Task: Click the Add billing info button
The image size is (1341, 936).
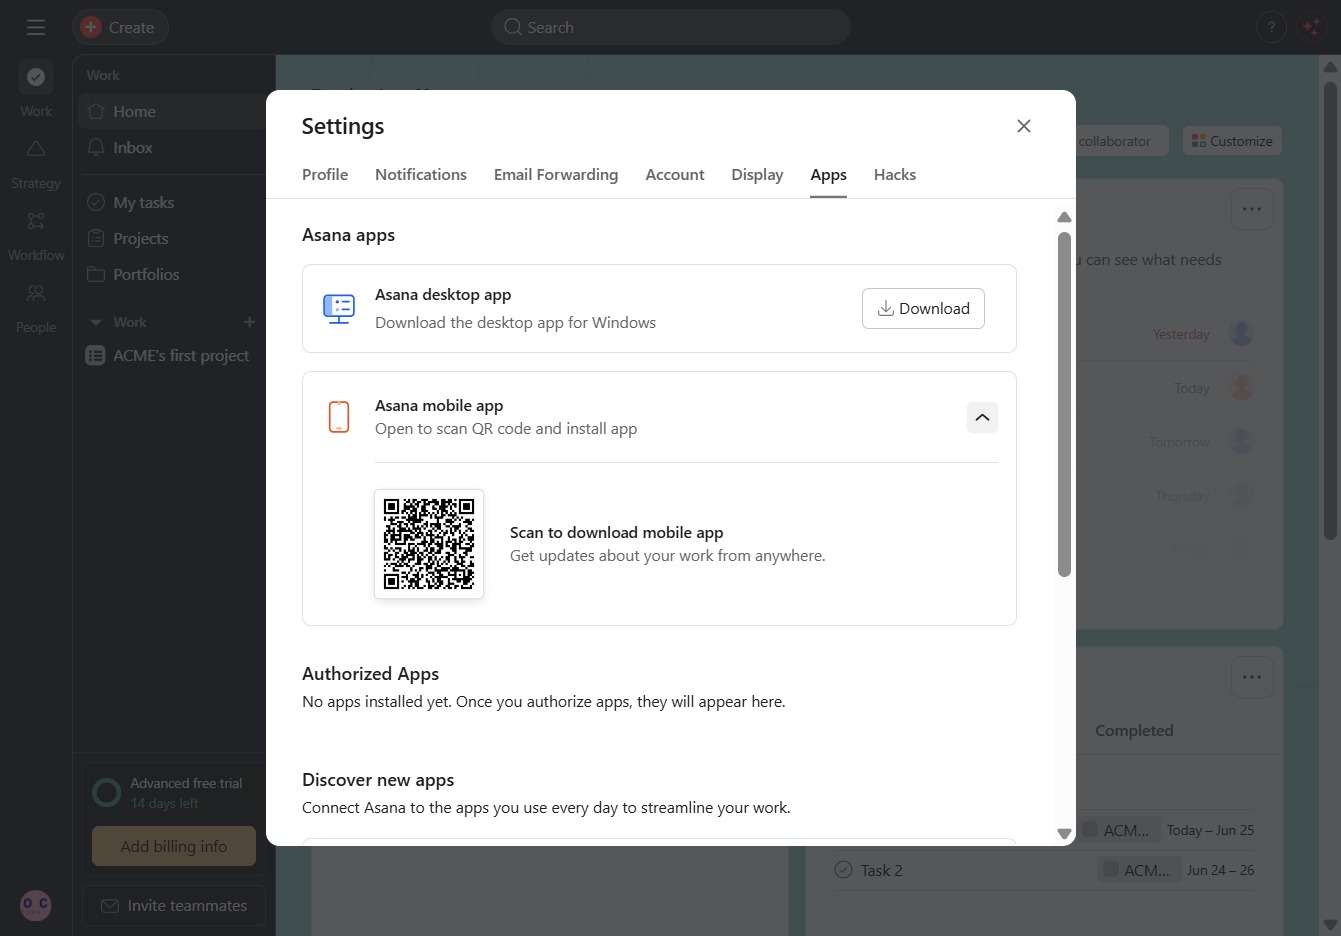Action: [174, 846]
